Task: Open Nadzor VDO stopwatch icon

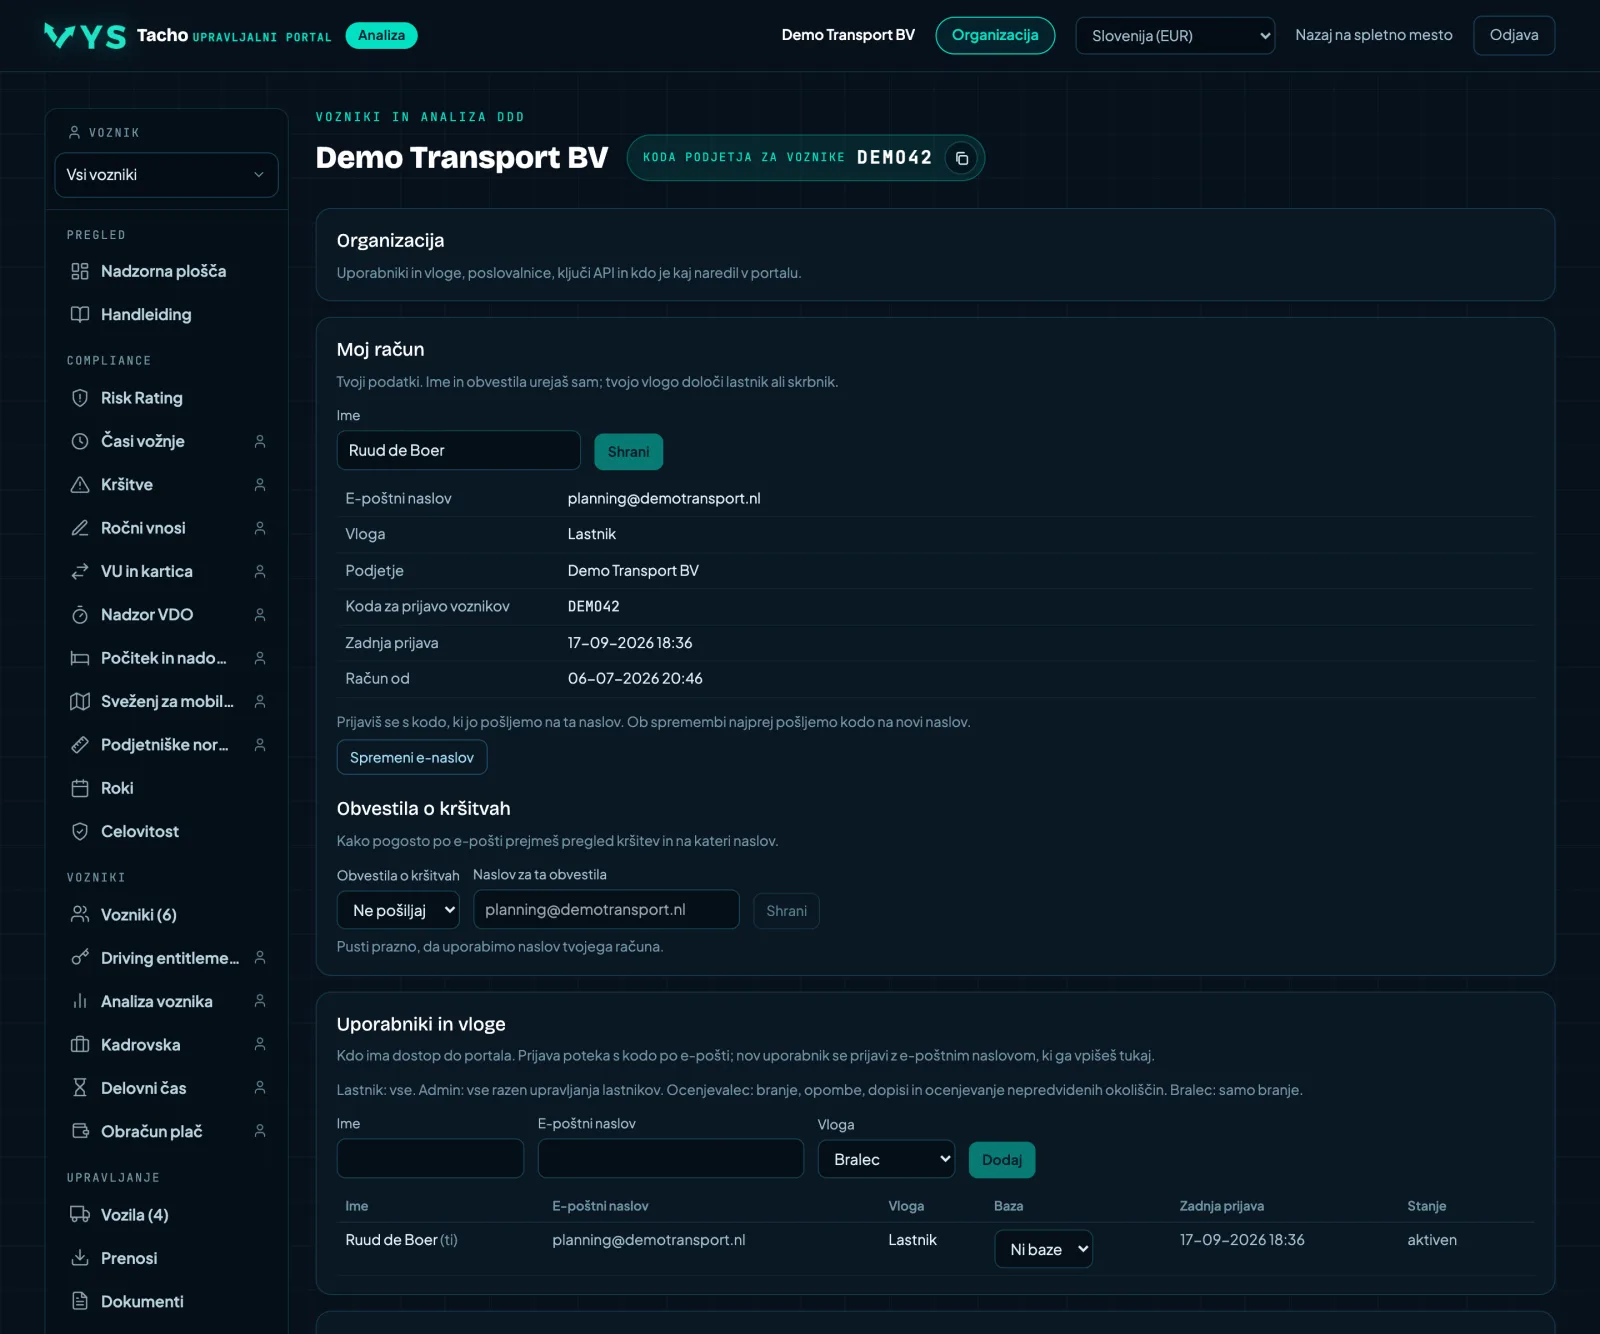Action: 80,615
